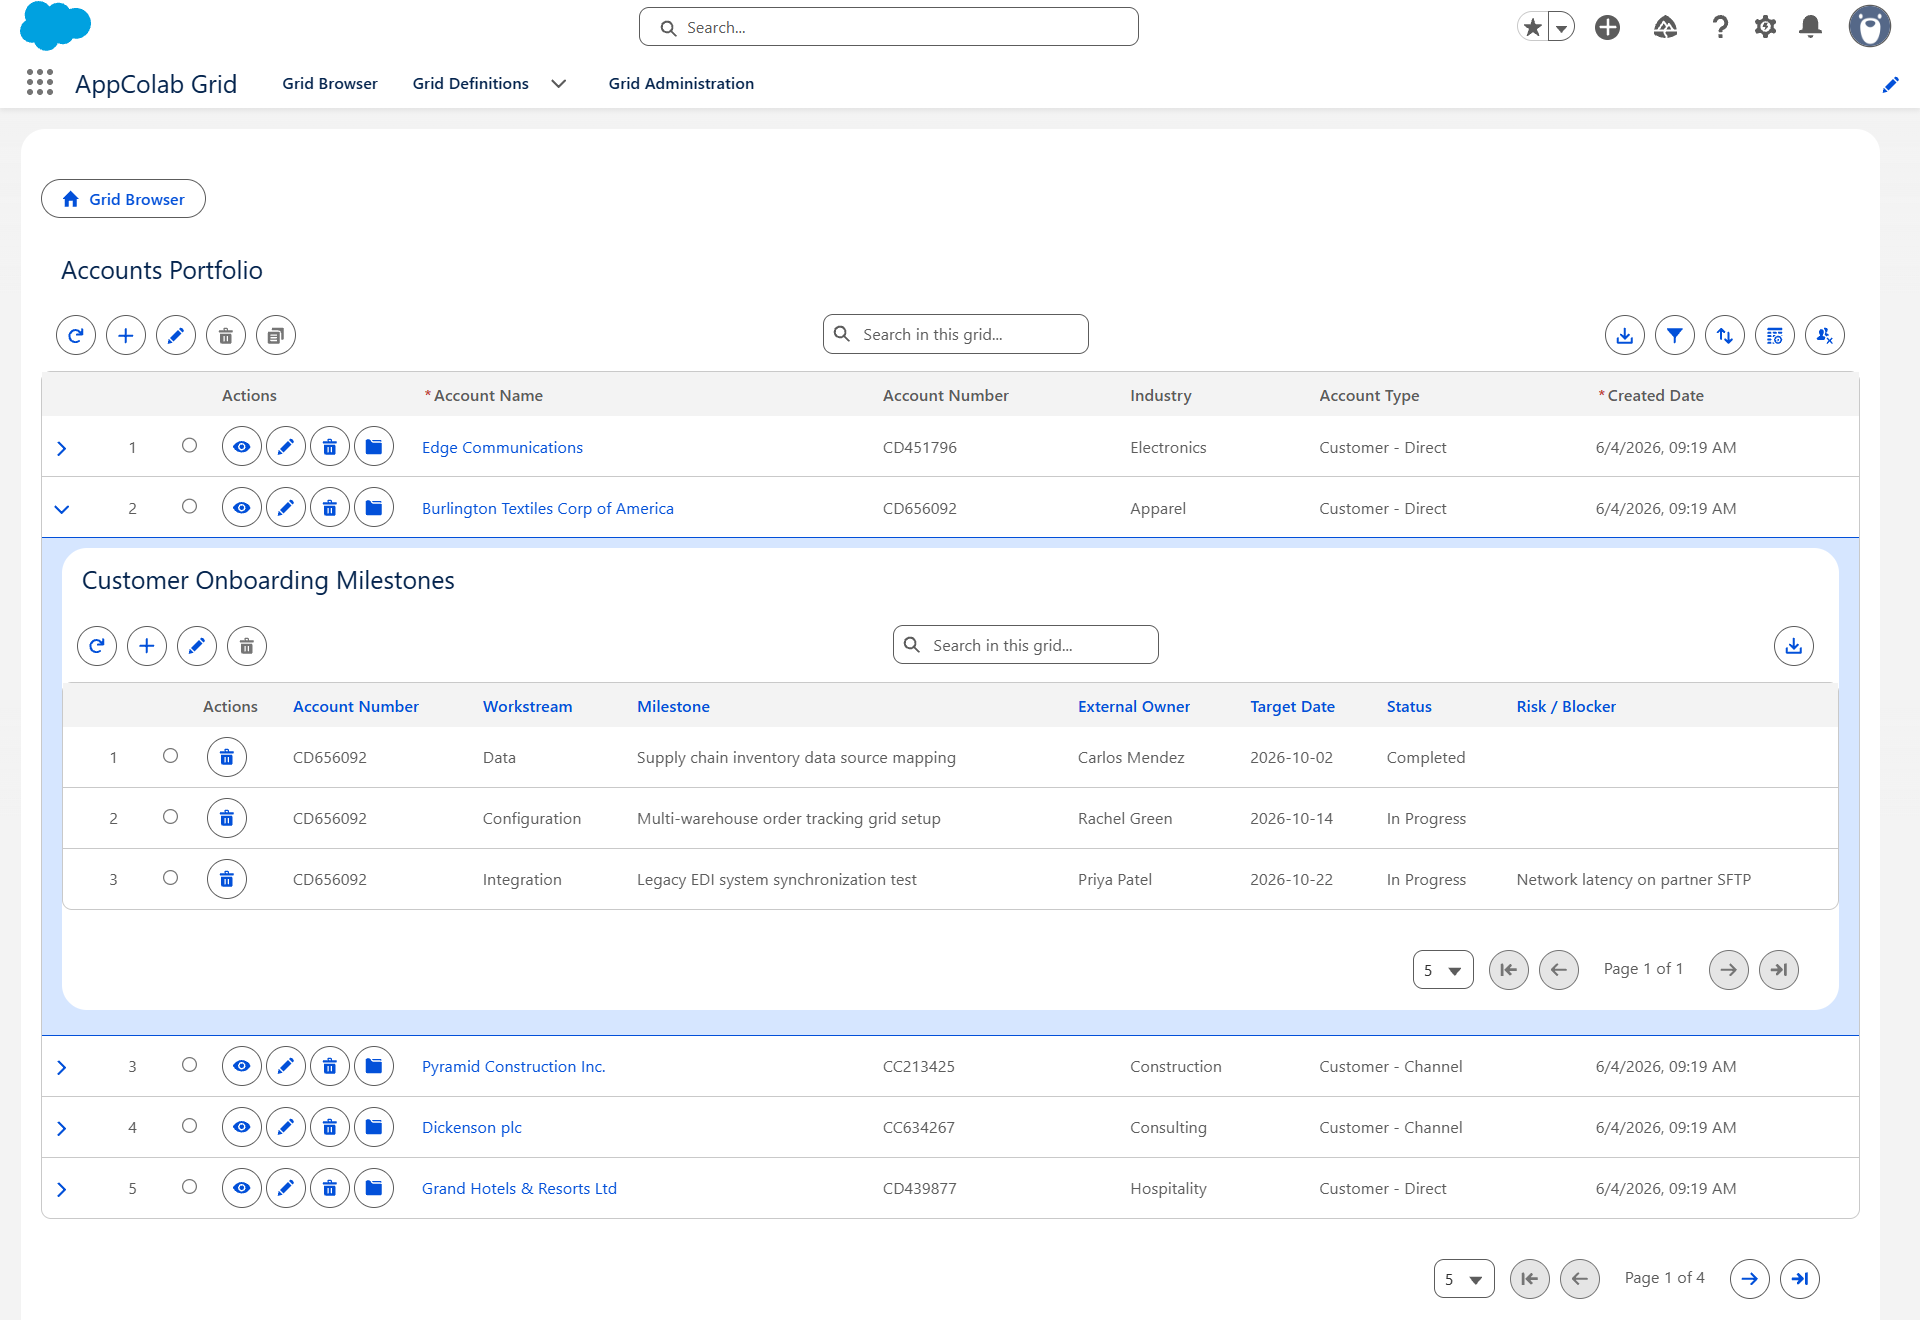Select the Pyramid Construction row radio button
The image size is (1920, 1320).
pos(190,1065)
